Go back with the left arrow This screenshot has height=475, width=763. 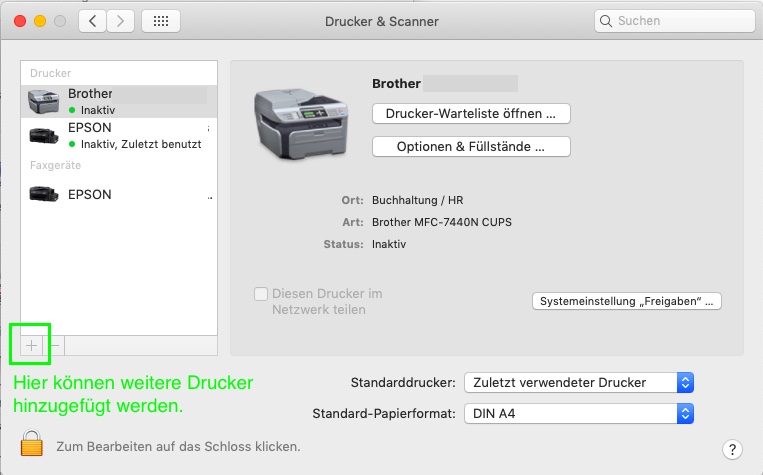click(92, 21)
